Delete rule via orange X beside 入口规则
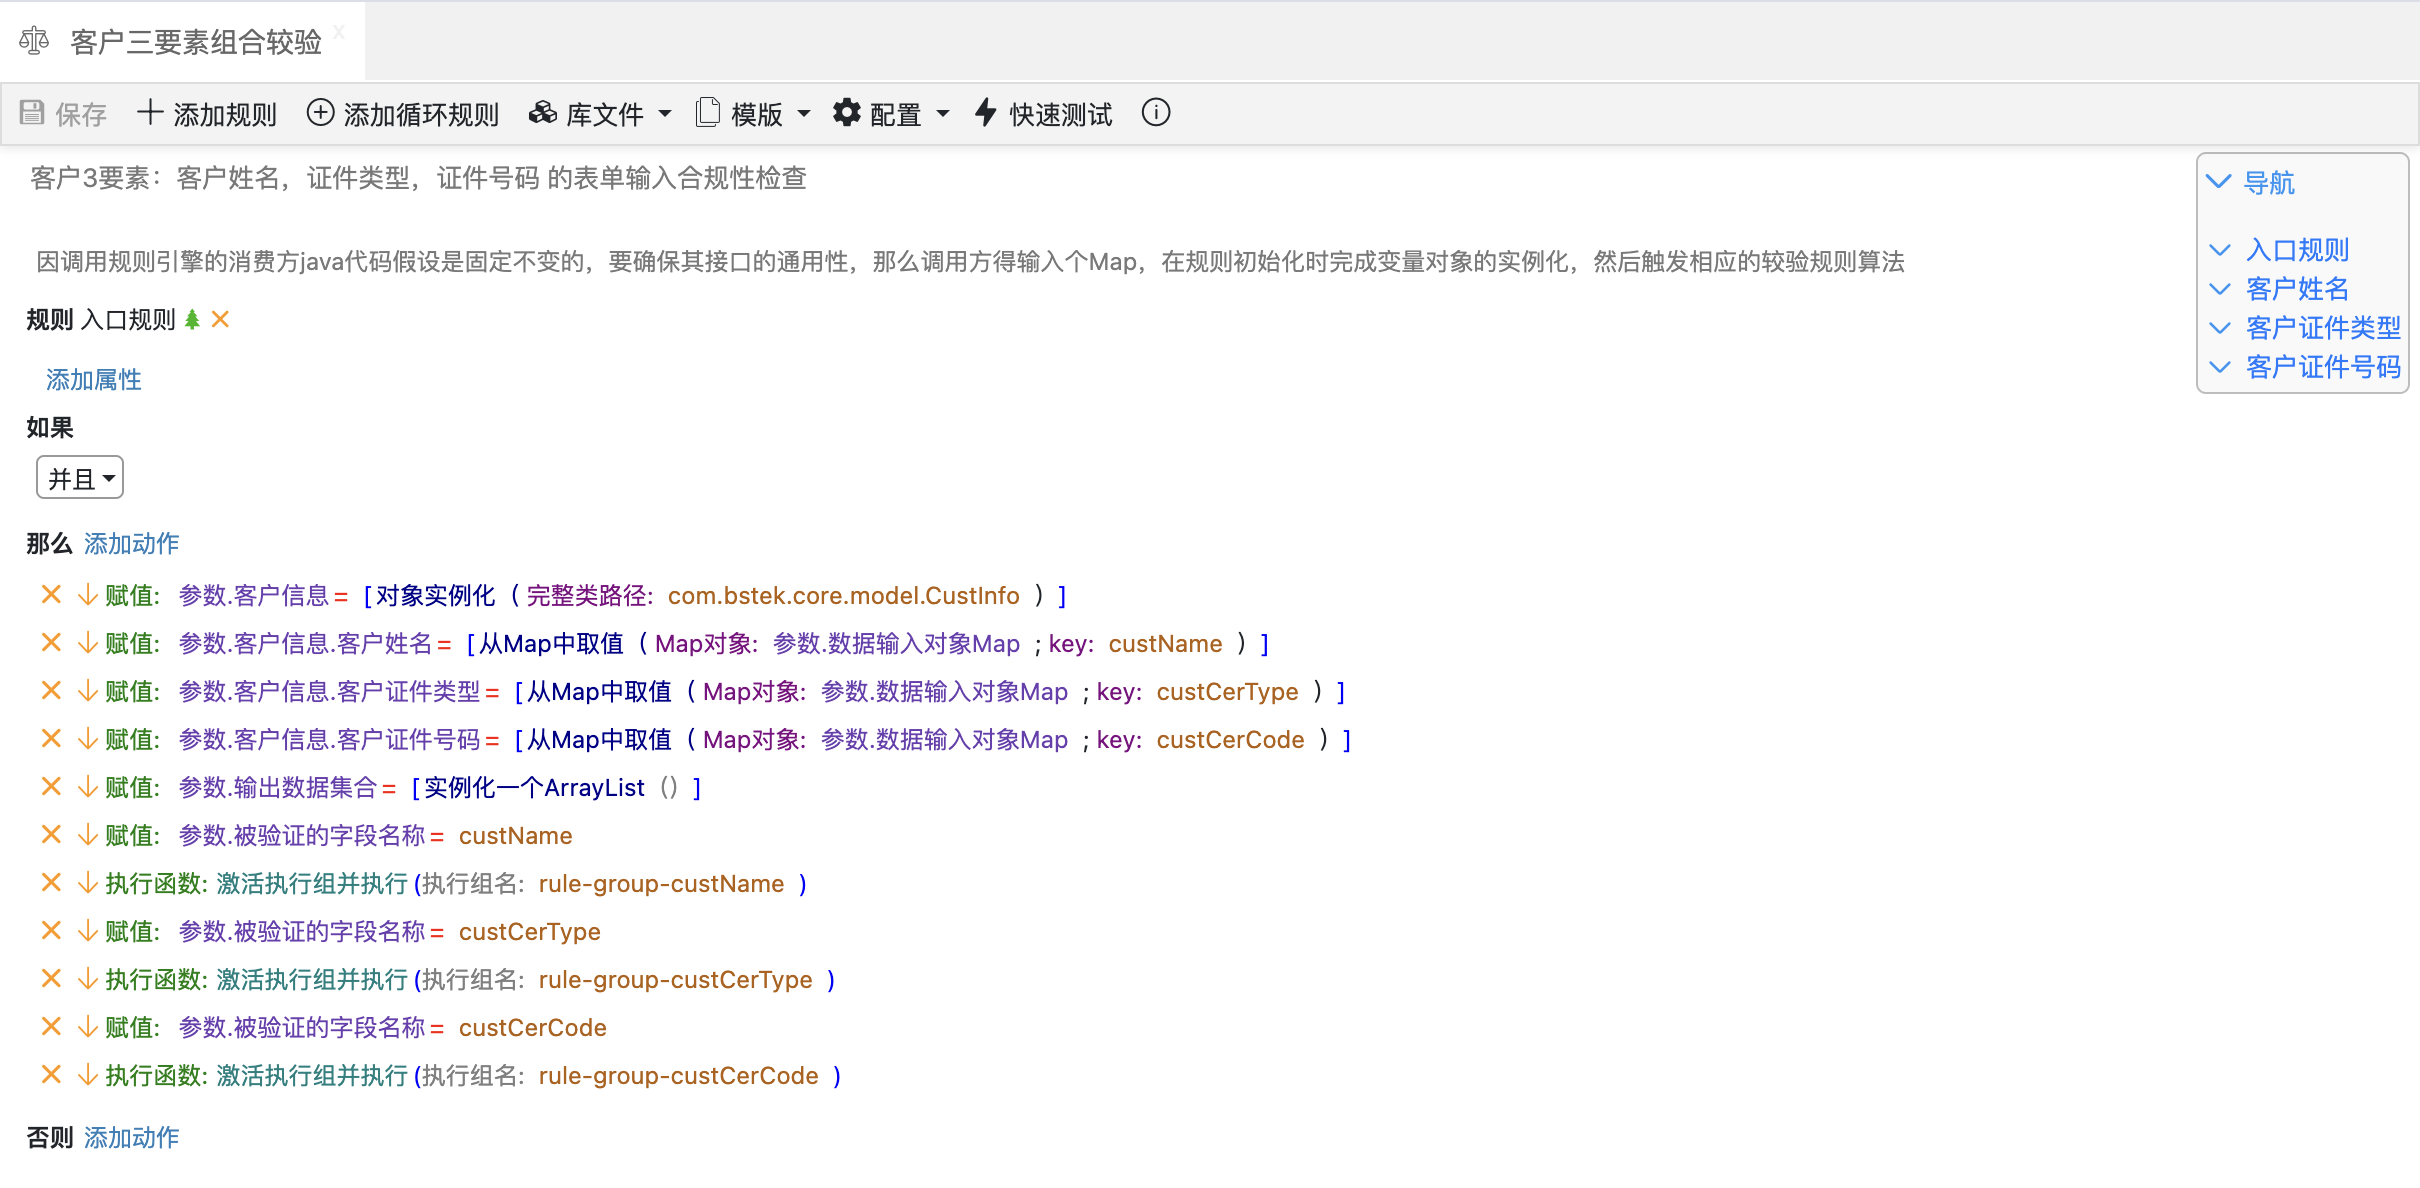This screenshot has width=2420, height=1188. click(221, 320)
